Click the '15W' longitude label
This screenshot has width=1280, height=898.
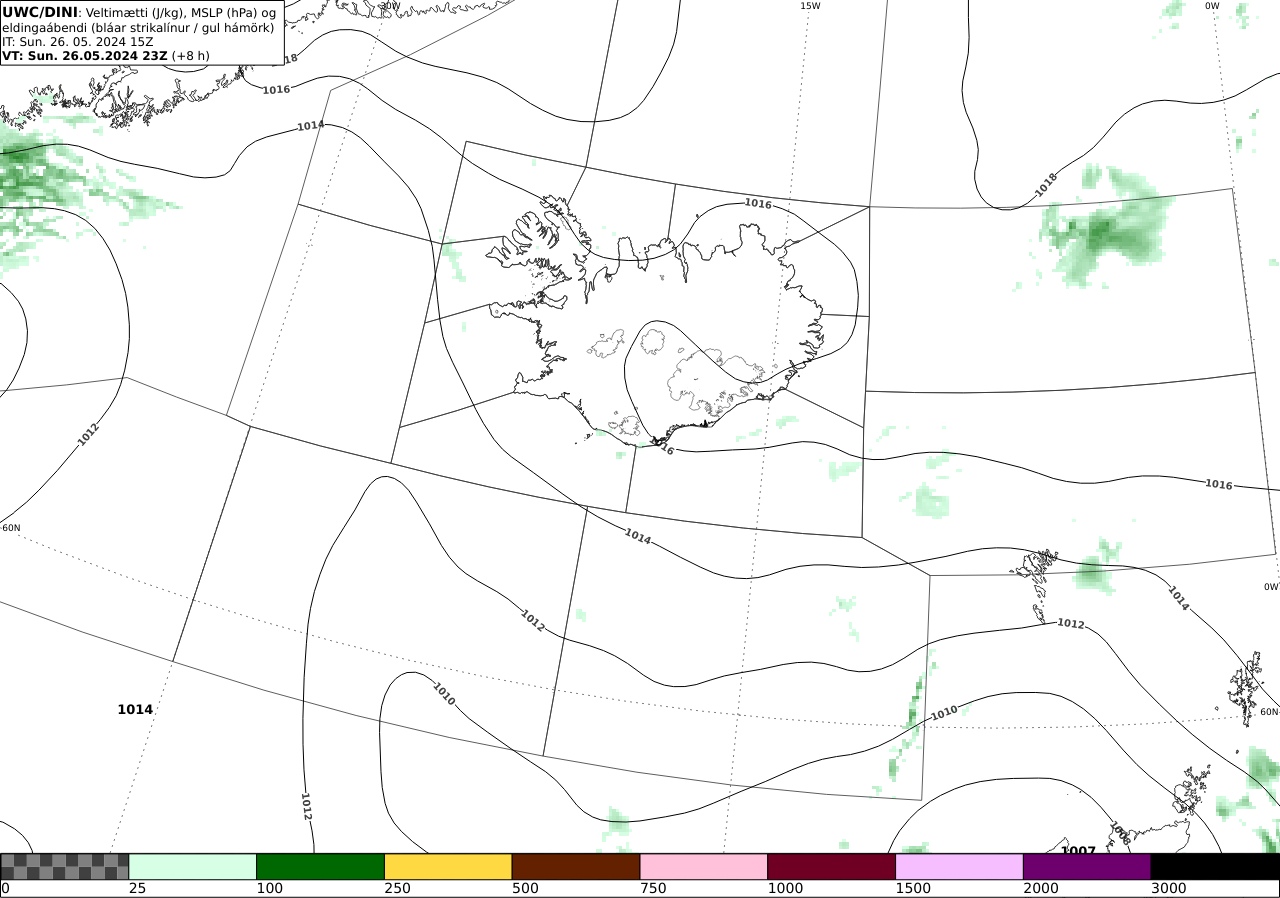810,6
